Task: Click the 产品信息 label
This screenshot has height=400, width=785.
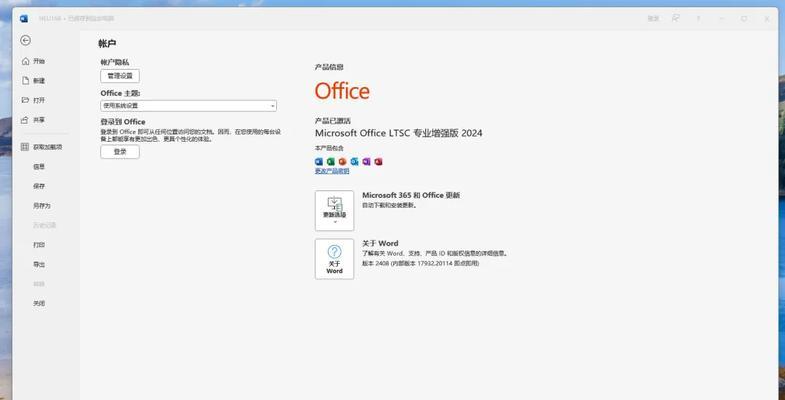Action: (329, 67)
